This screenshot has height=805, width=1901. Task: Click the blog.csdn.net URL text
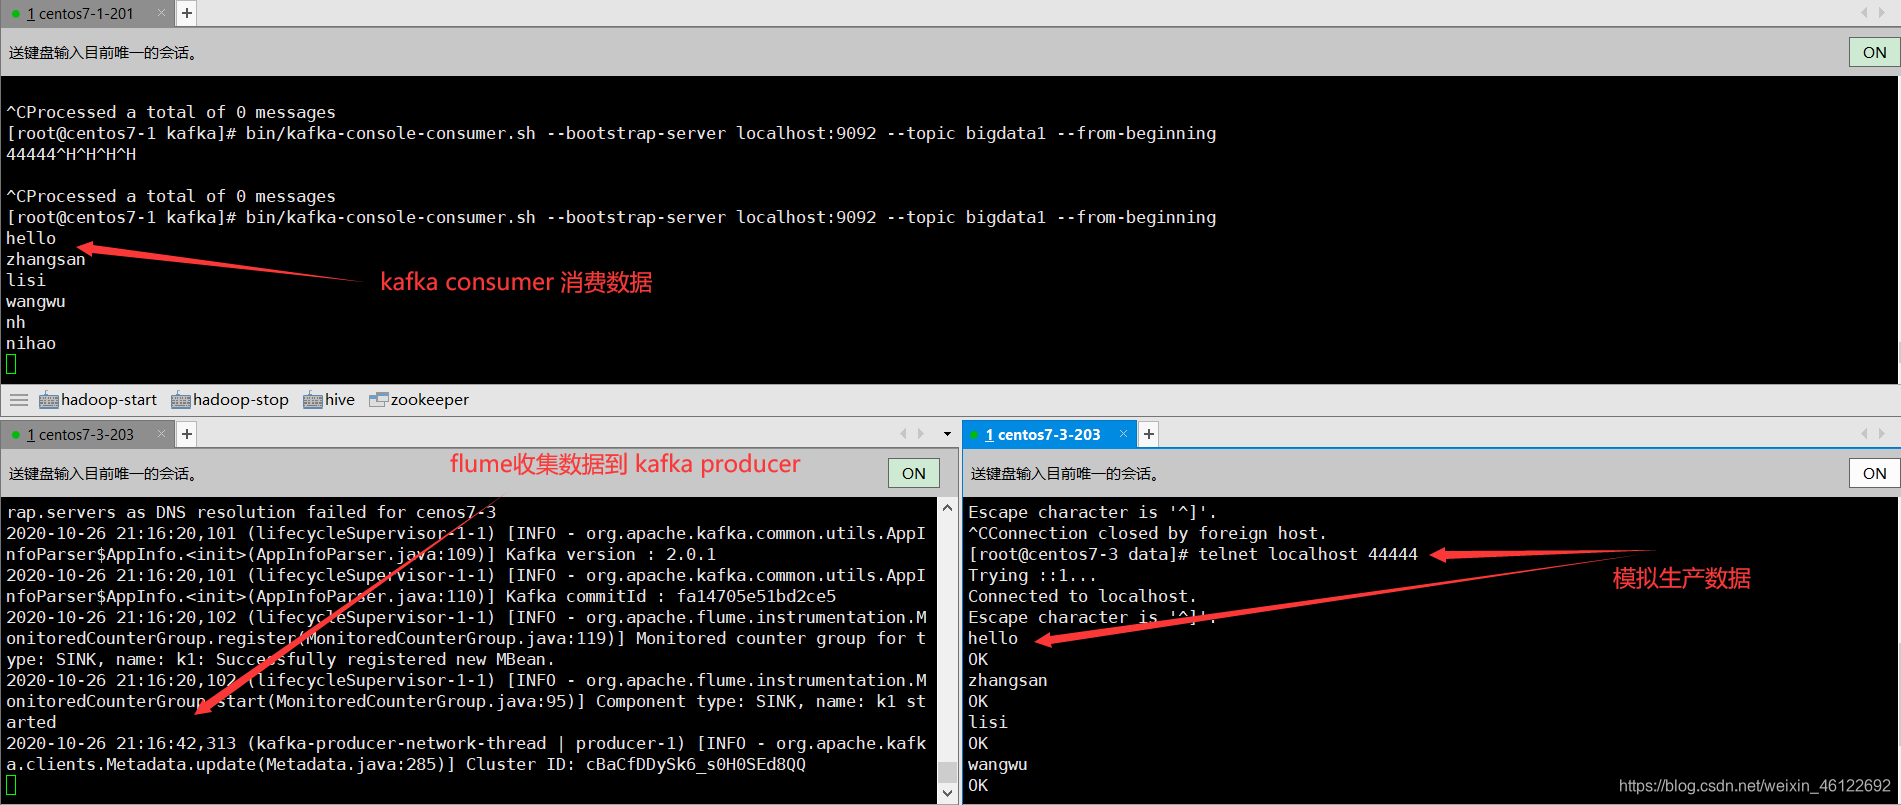coord(1754,786)
